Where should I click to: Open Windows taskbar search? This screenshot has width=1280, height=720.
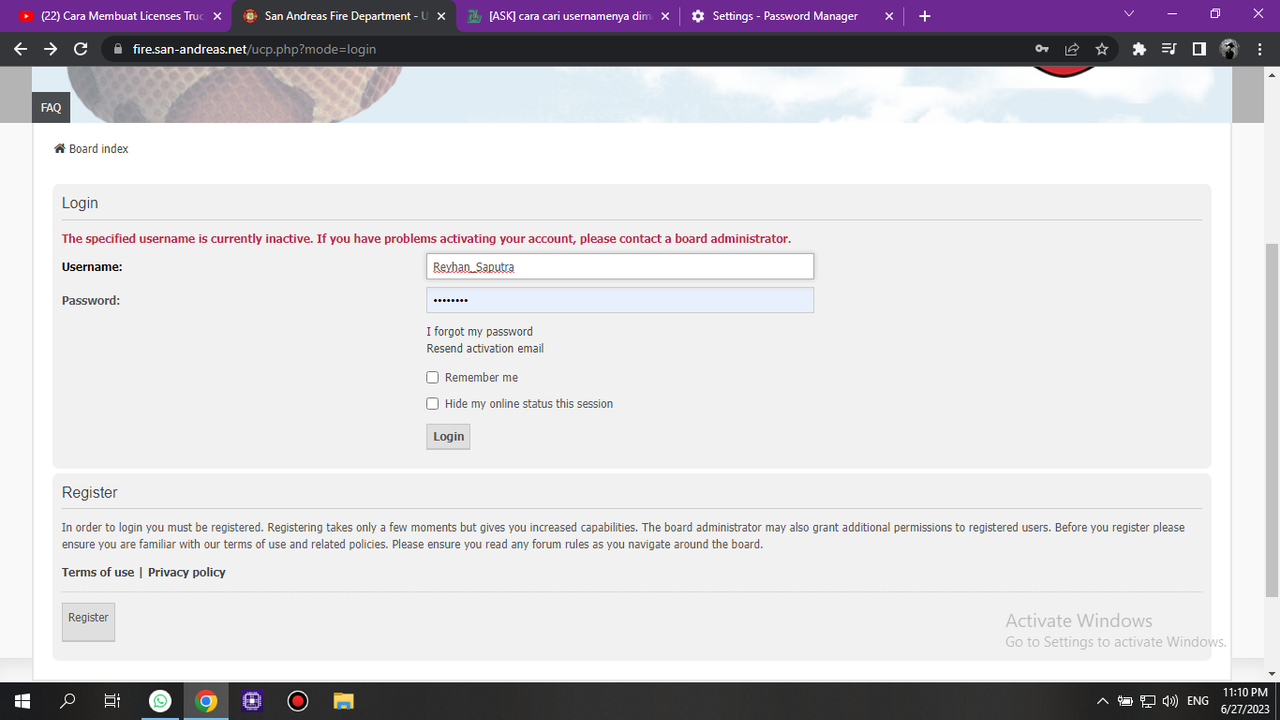coord(68,701)
